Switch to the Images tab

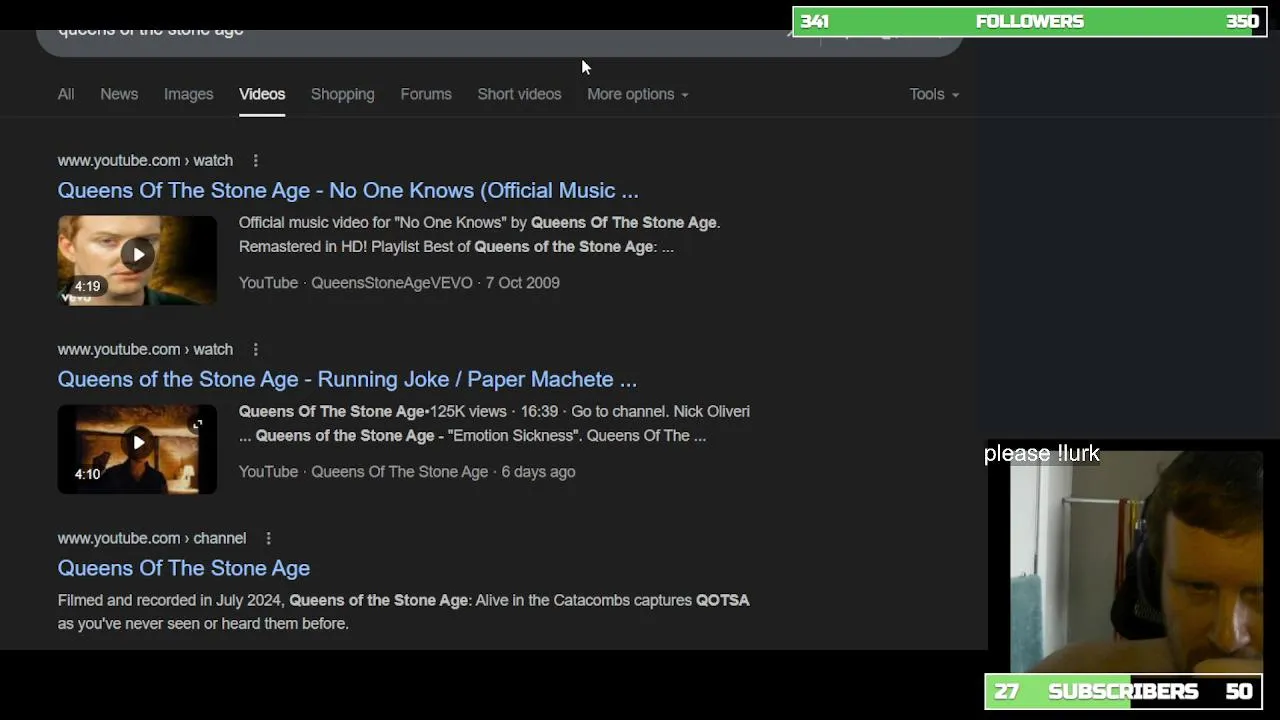(189, 94)
